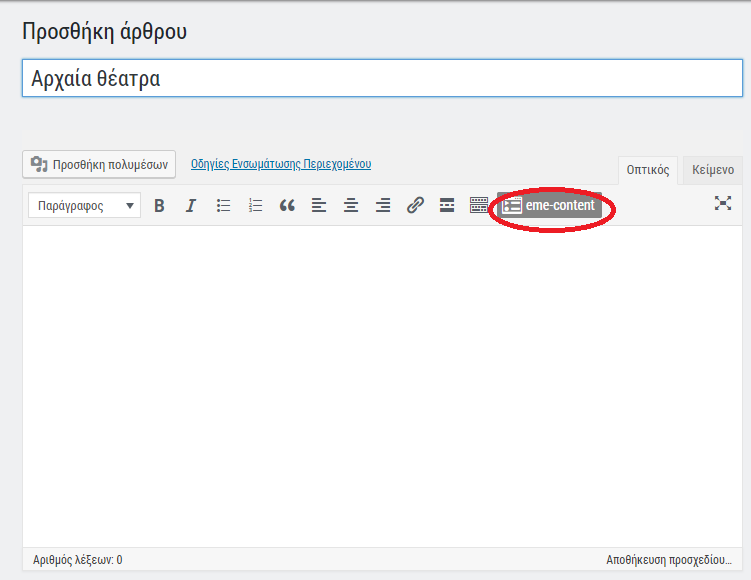Click the eme-content toolbar button
The image size is (751, 580).
tap(549, 205)
